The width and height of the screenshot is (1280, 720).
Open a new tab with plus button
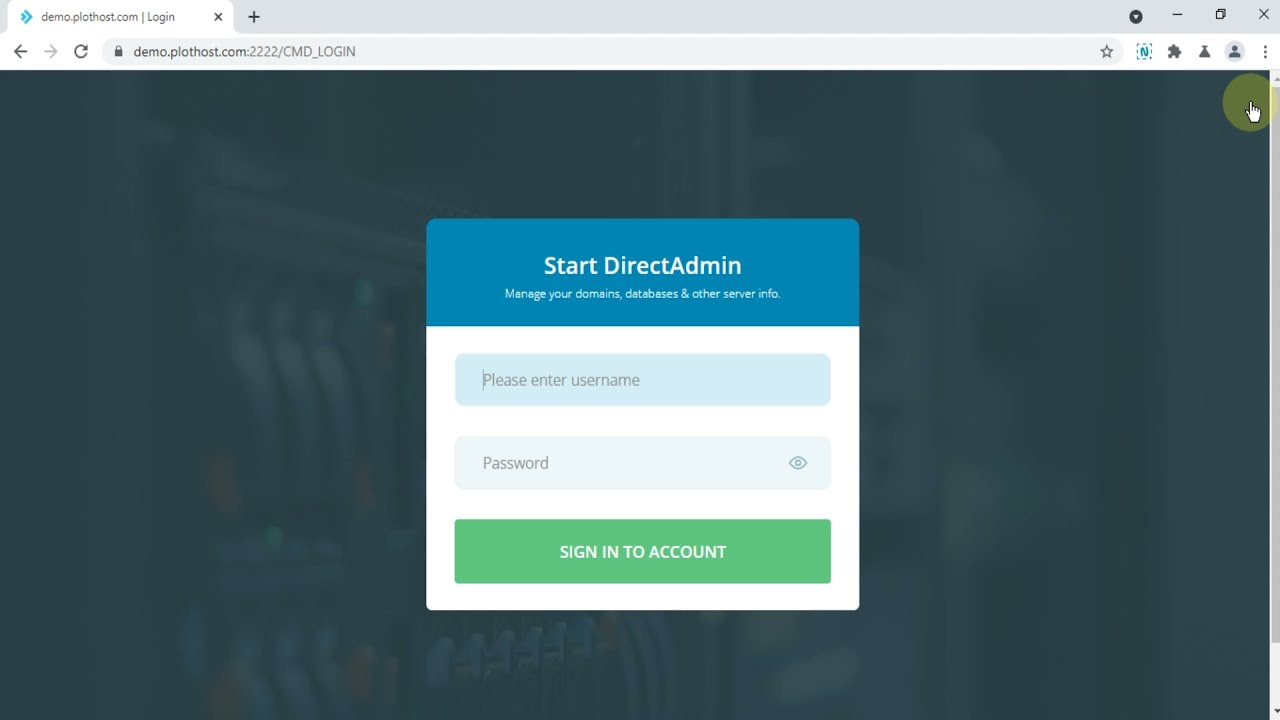[x=254, y=17]
